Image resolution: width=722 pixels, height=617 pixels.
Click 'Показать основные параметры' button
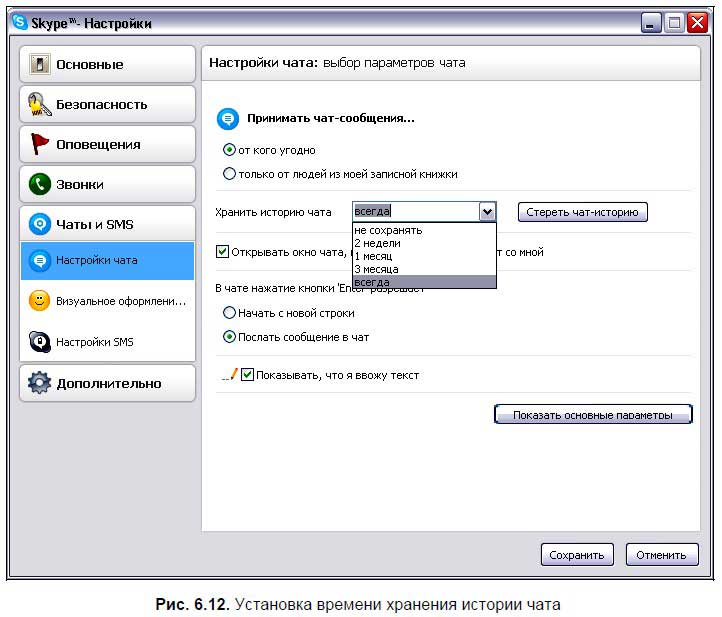click(x=593, y=415)
